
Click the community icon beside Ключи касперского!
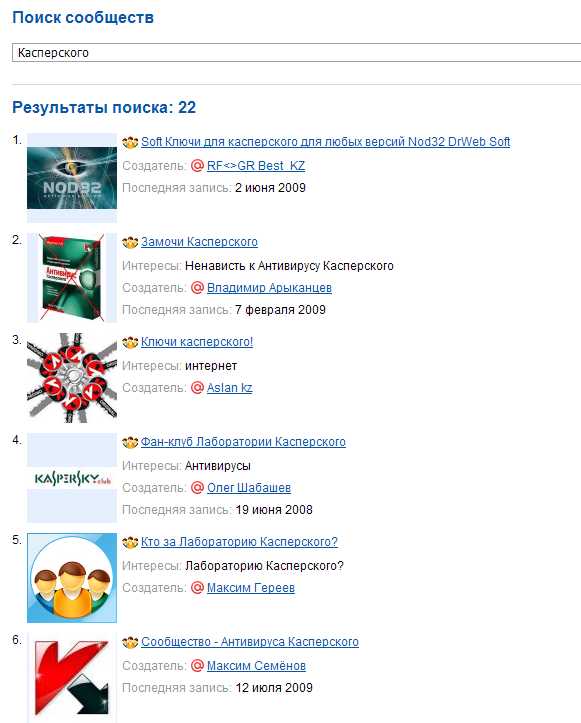tap(130, 342)
